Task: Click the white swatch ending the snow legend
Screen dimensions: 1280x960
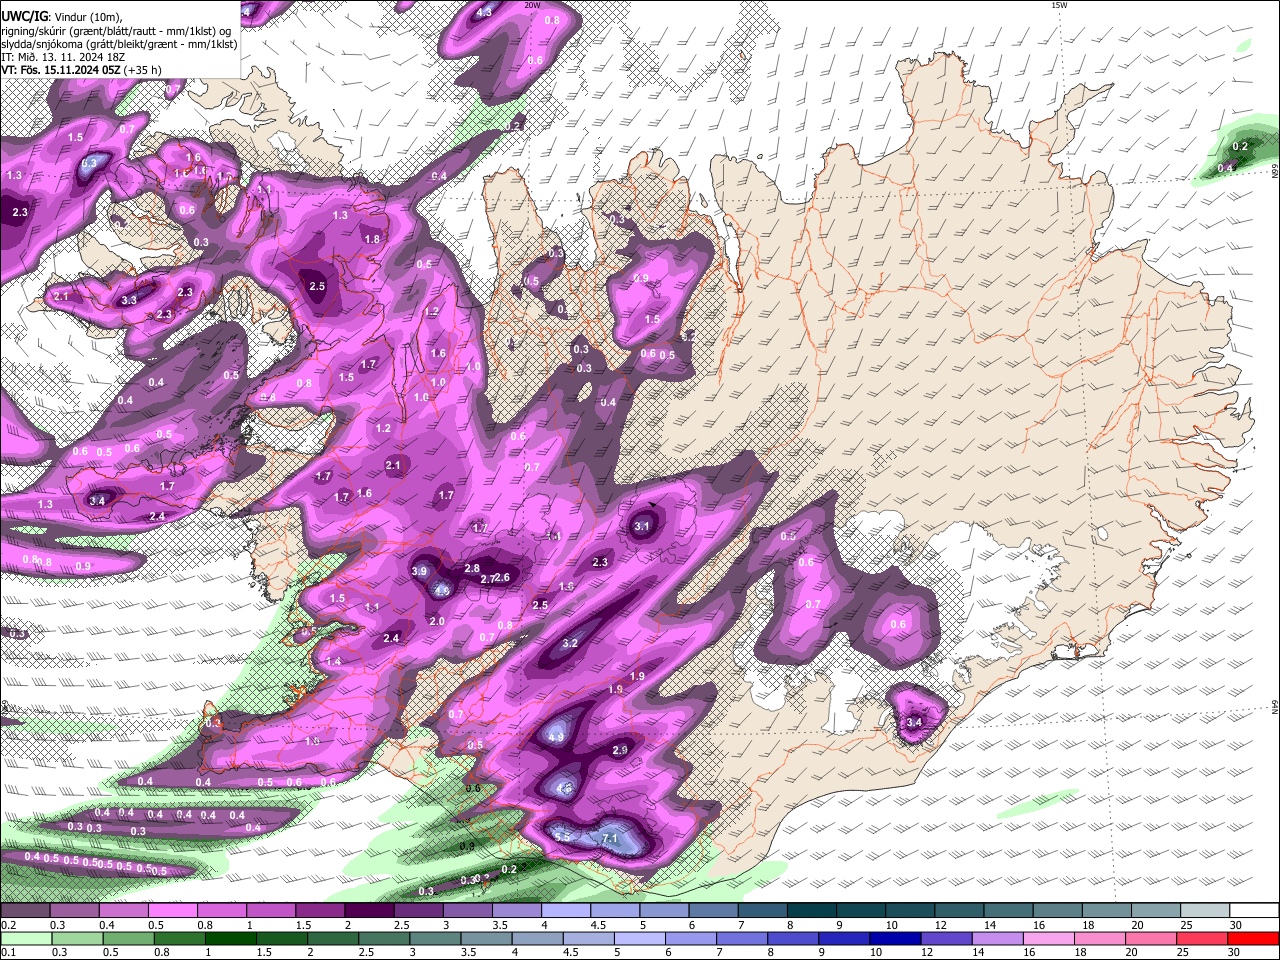Action: [x=1253, y=911]
